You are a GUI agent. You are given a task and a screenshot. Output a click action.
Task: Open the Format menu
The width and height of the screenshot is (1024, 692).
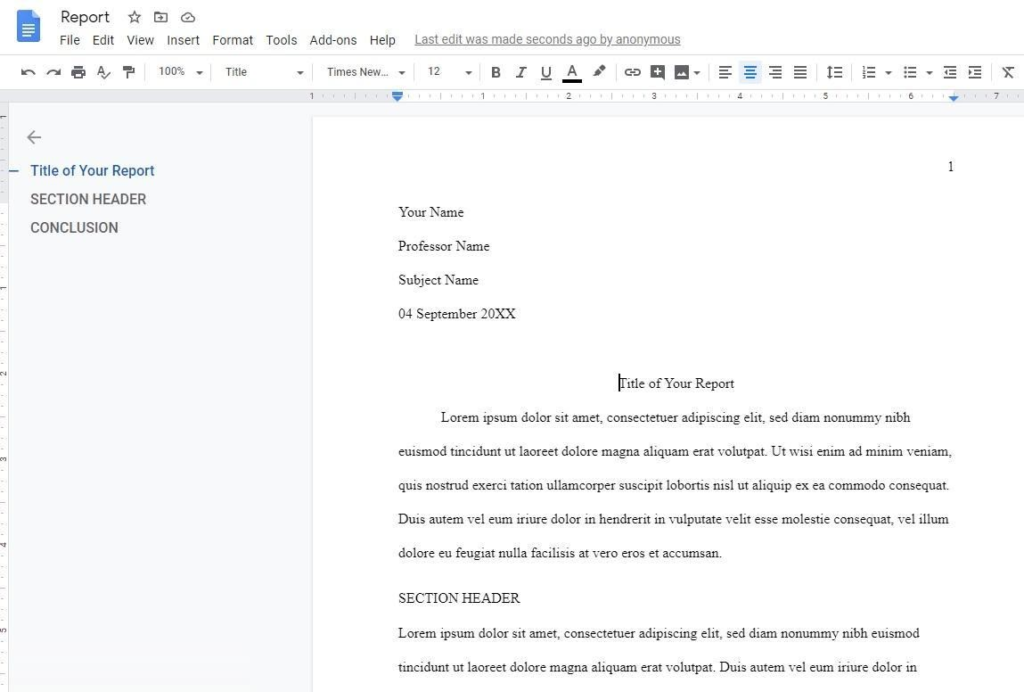(x=232, y=40)
